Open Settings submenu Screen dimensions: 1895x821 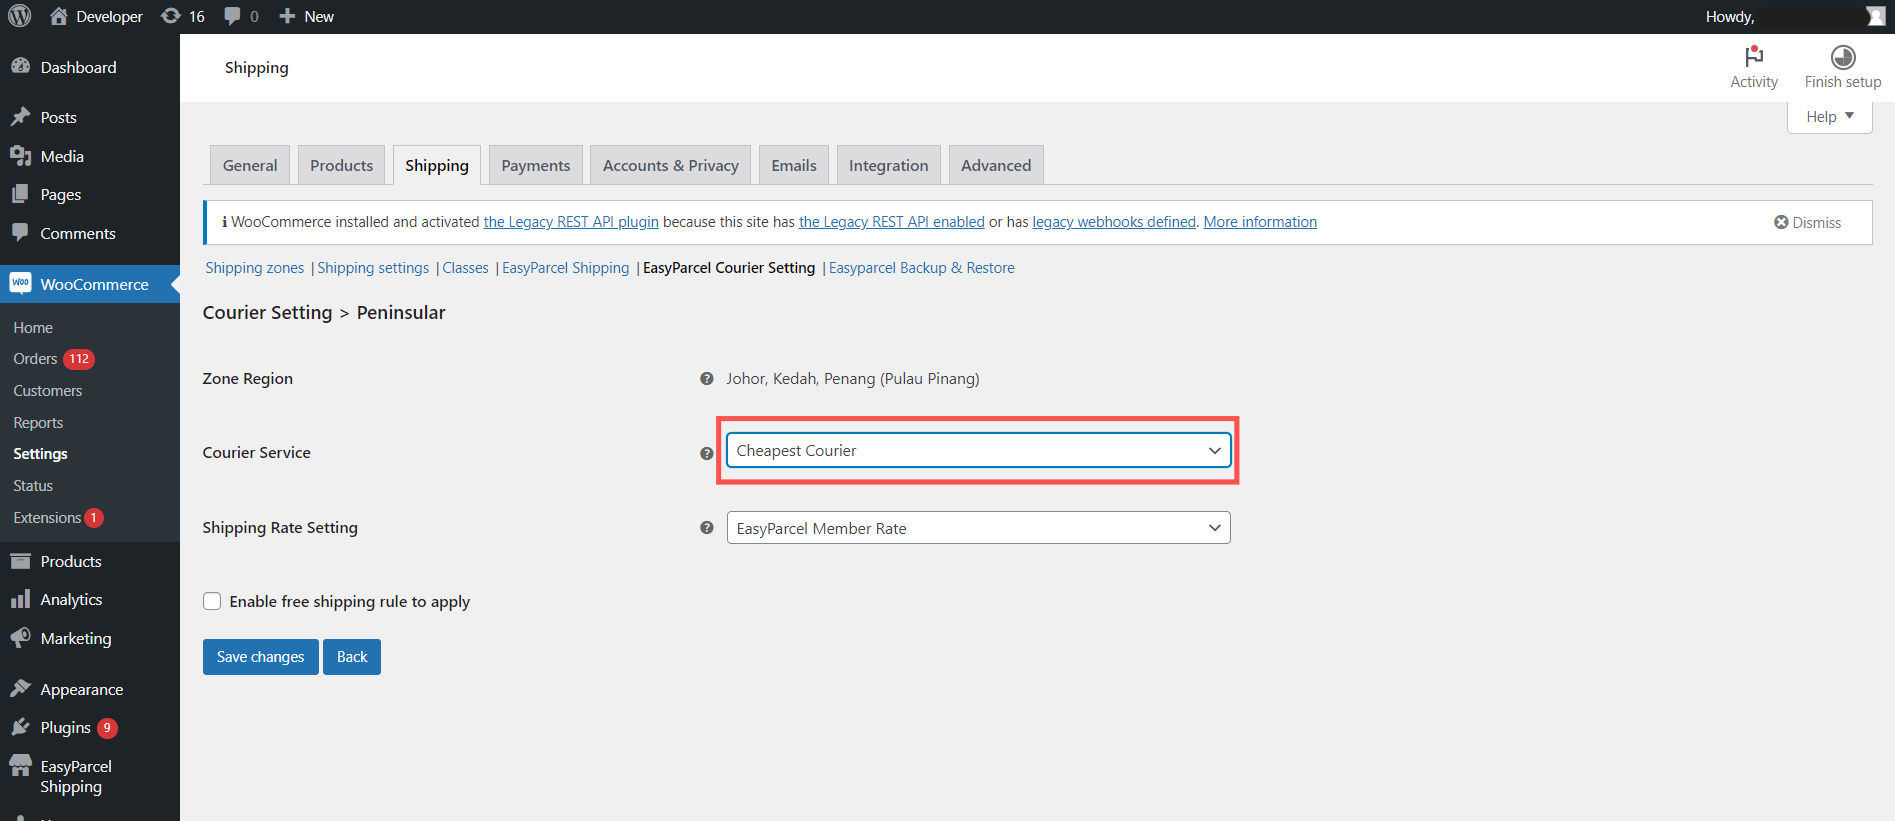coord(40,454)
